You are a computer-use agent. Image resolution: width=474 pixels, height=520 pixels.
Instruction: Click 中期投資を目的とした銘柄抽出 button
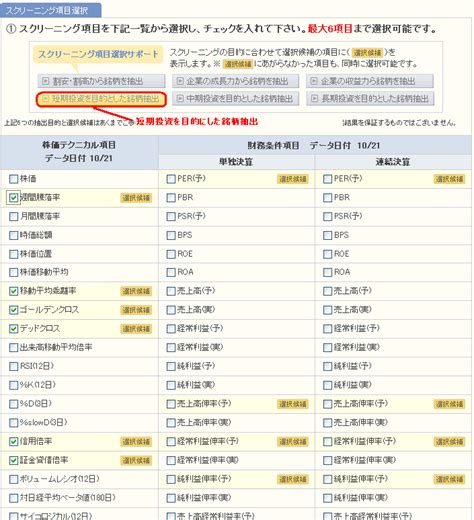(235, 99)
